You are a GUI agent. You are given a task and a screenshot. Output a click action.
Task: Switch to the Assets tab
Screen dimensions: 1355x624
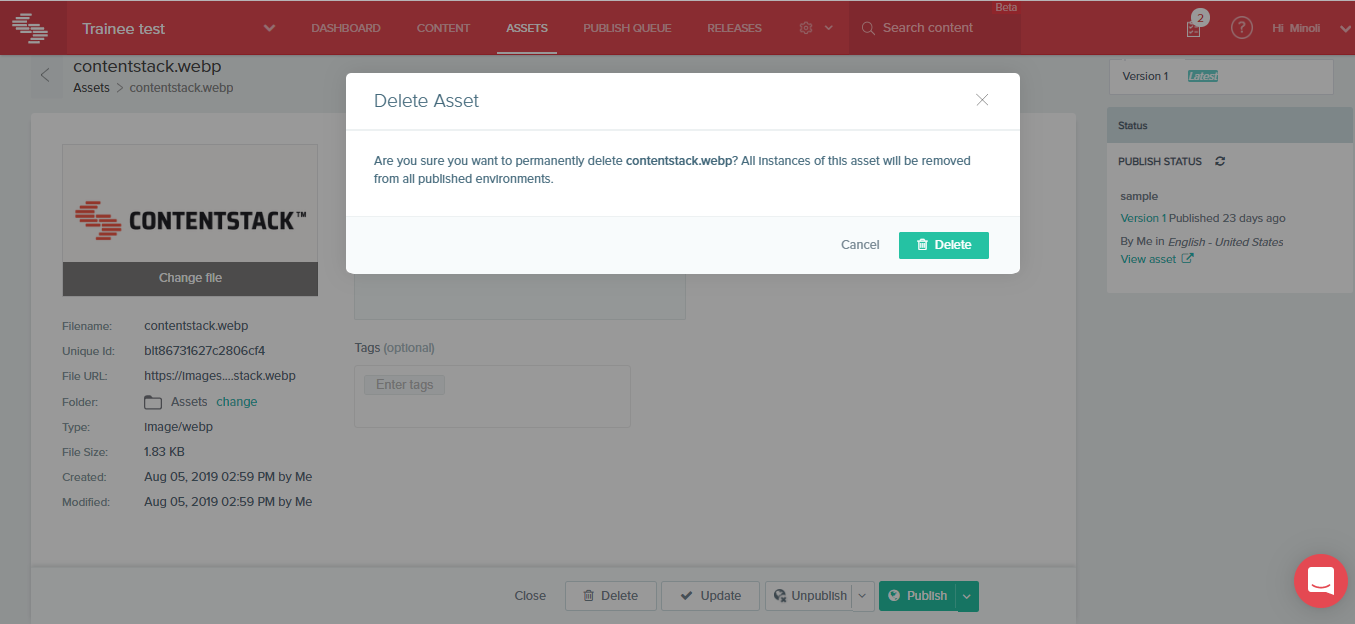click(527, 28)
